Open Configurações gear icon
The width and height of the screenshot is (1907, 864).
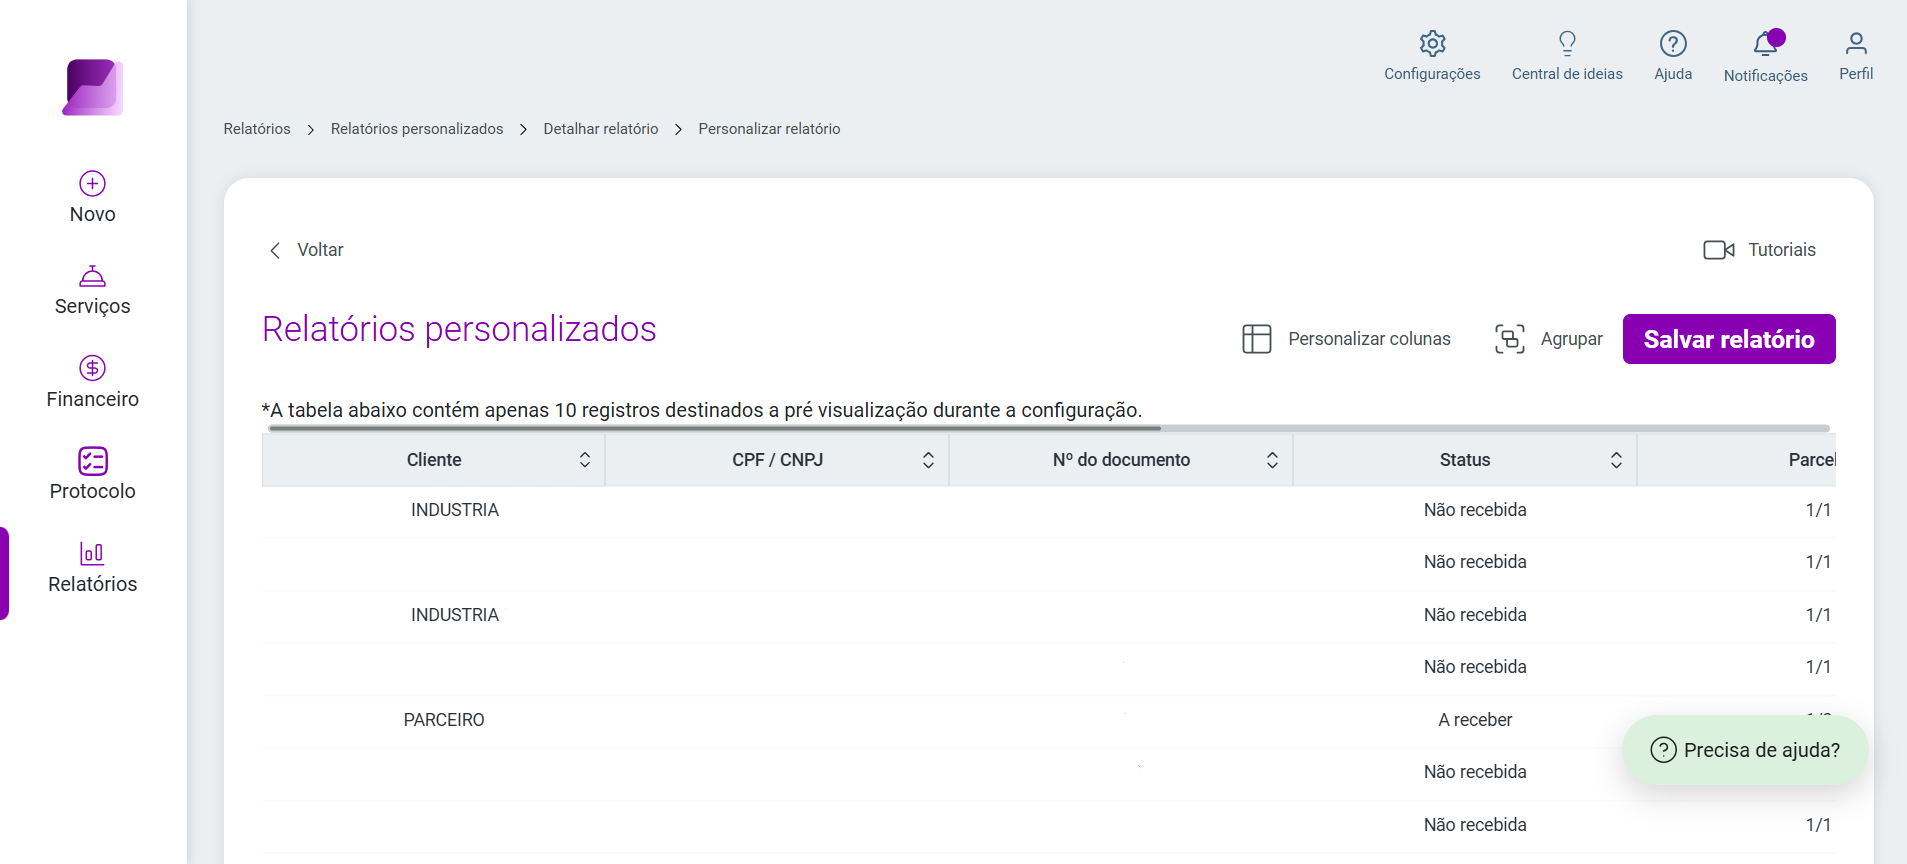(x=1433, y=43)
